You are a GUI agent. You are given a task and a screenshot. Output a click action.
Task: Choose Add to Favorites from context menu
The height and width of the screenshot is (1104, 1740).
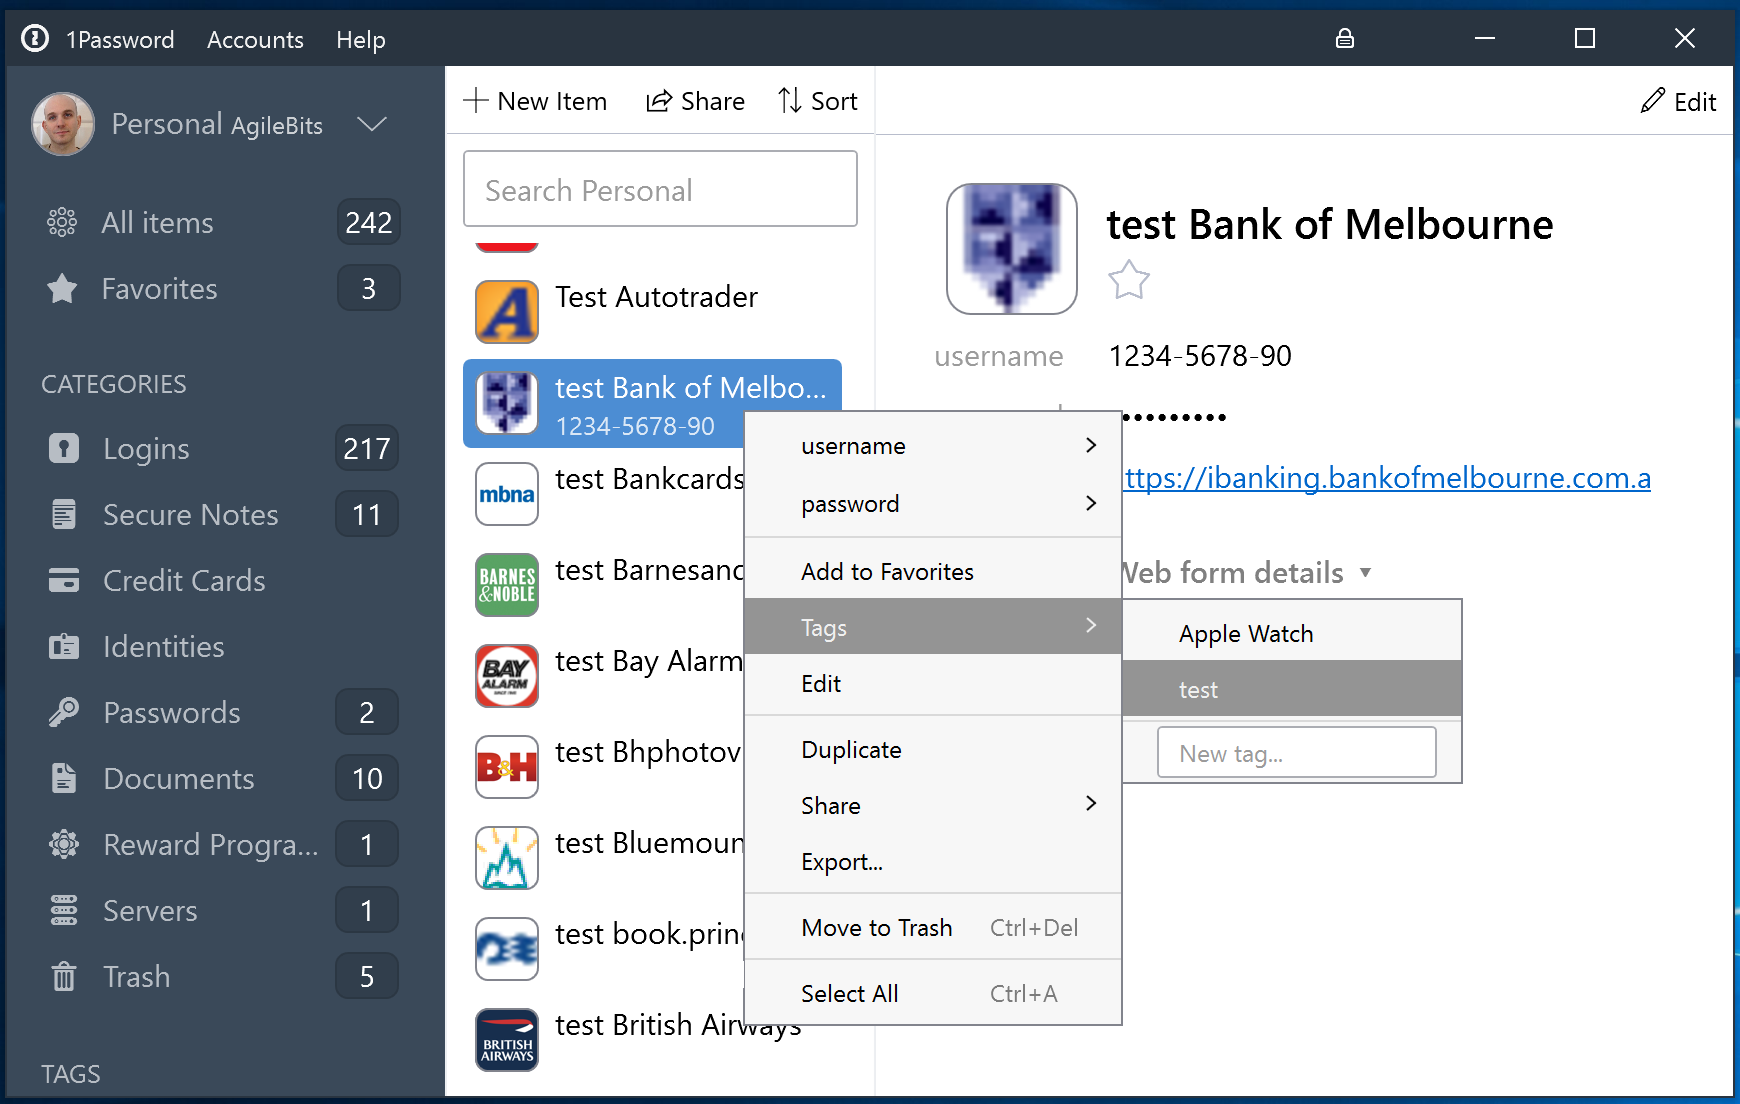coord(933,571)
